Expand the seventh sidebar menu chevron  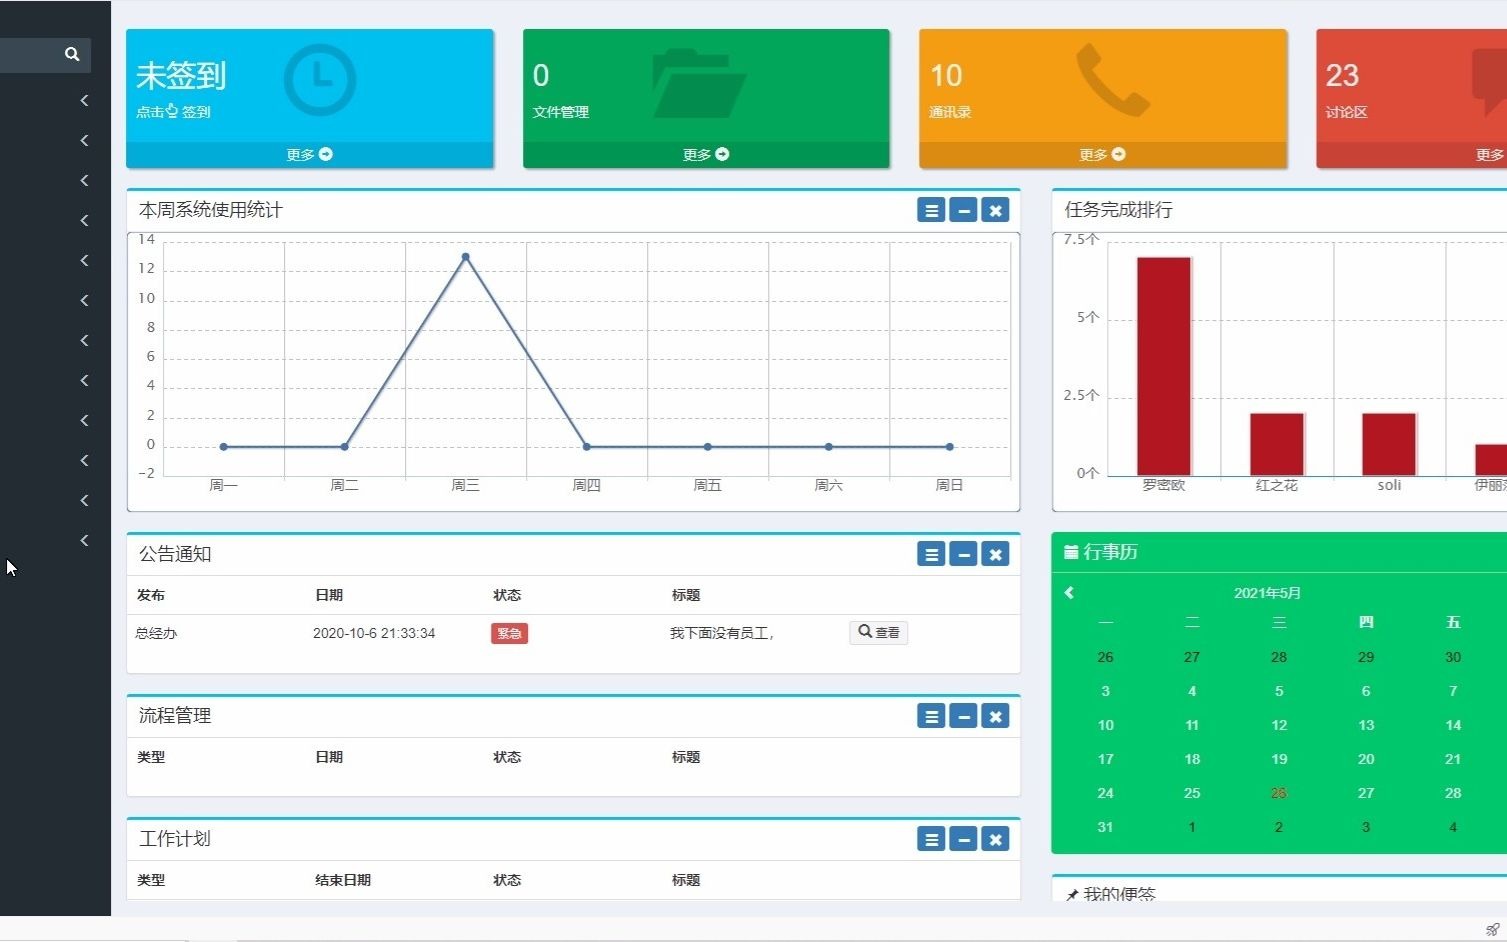pyautogui.click(x=85, y=340)
